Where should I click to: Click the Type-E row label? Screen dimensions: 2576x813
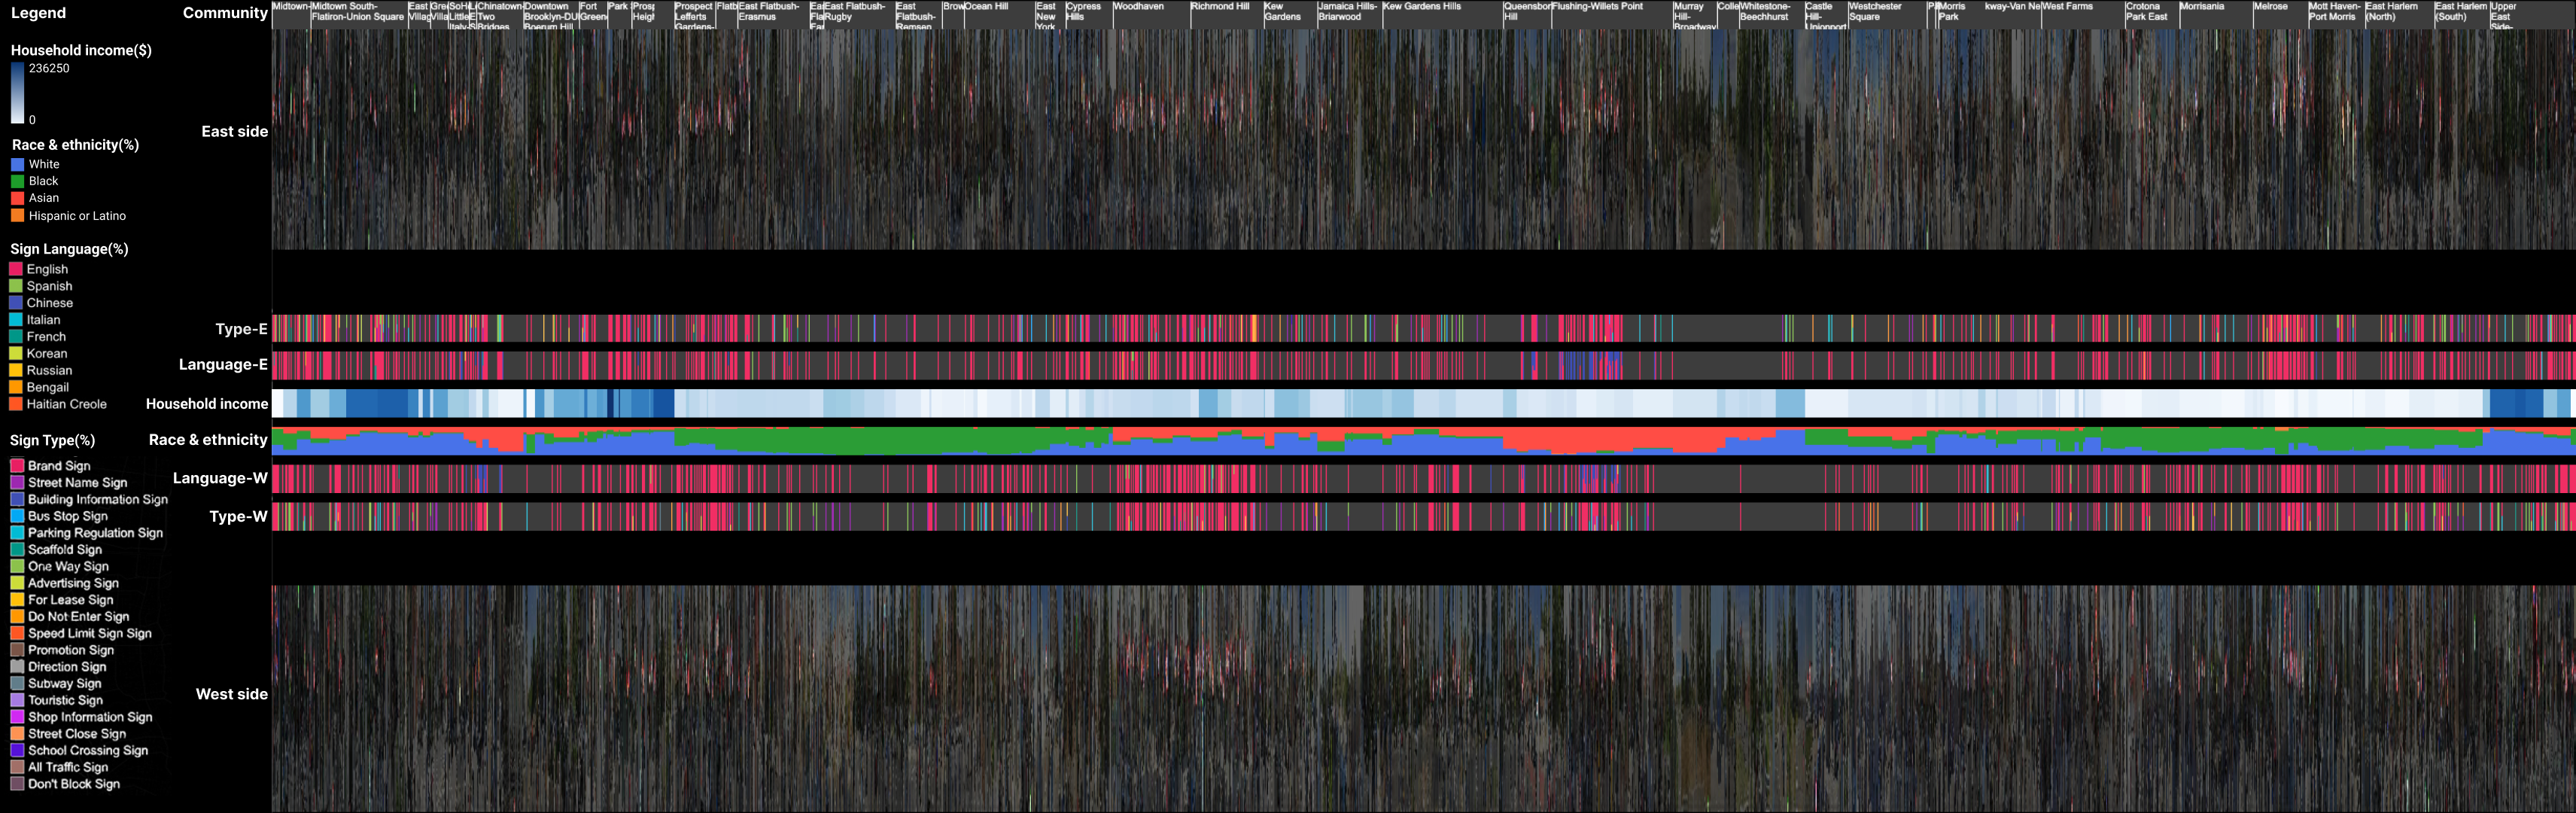coord(241,329)
